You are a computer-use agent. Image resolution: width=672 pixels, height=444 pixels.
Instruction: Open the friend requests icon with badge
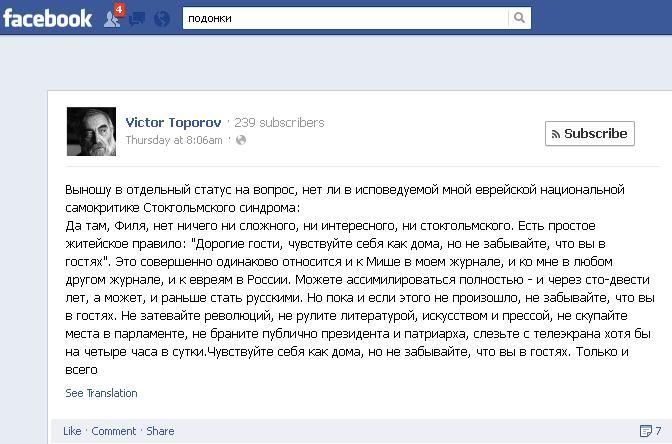point(112,19)
